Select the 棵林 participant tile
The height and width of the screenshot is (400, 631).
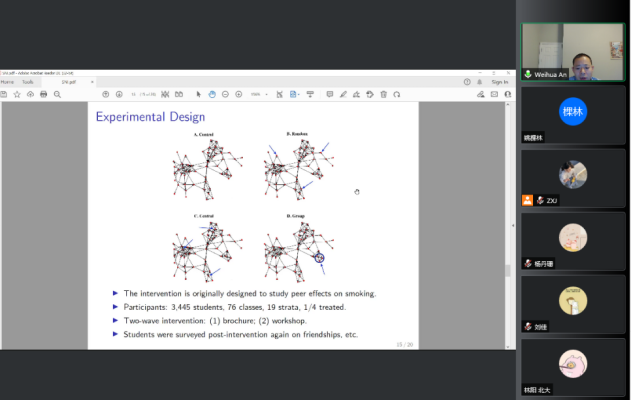click(x=573, y=115)
